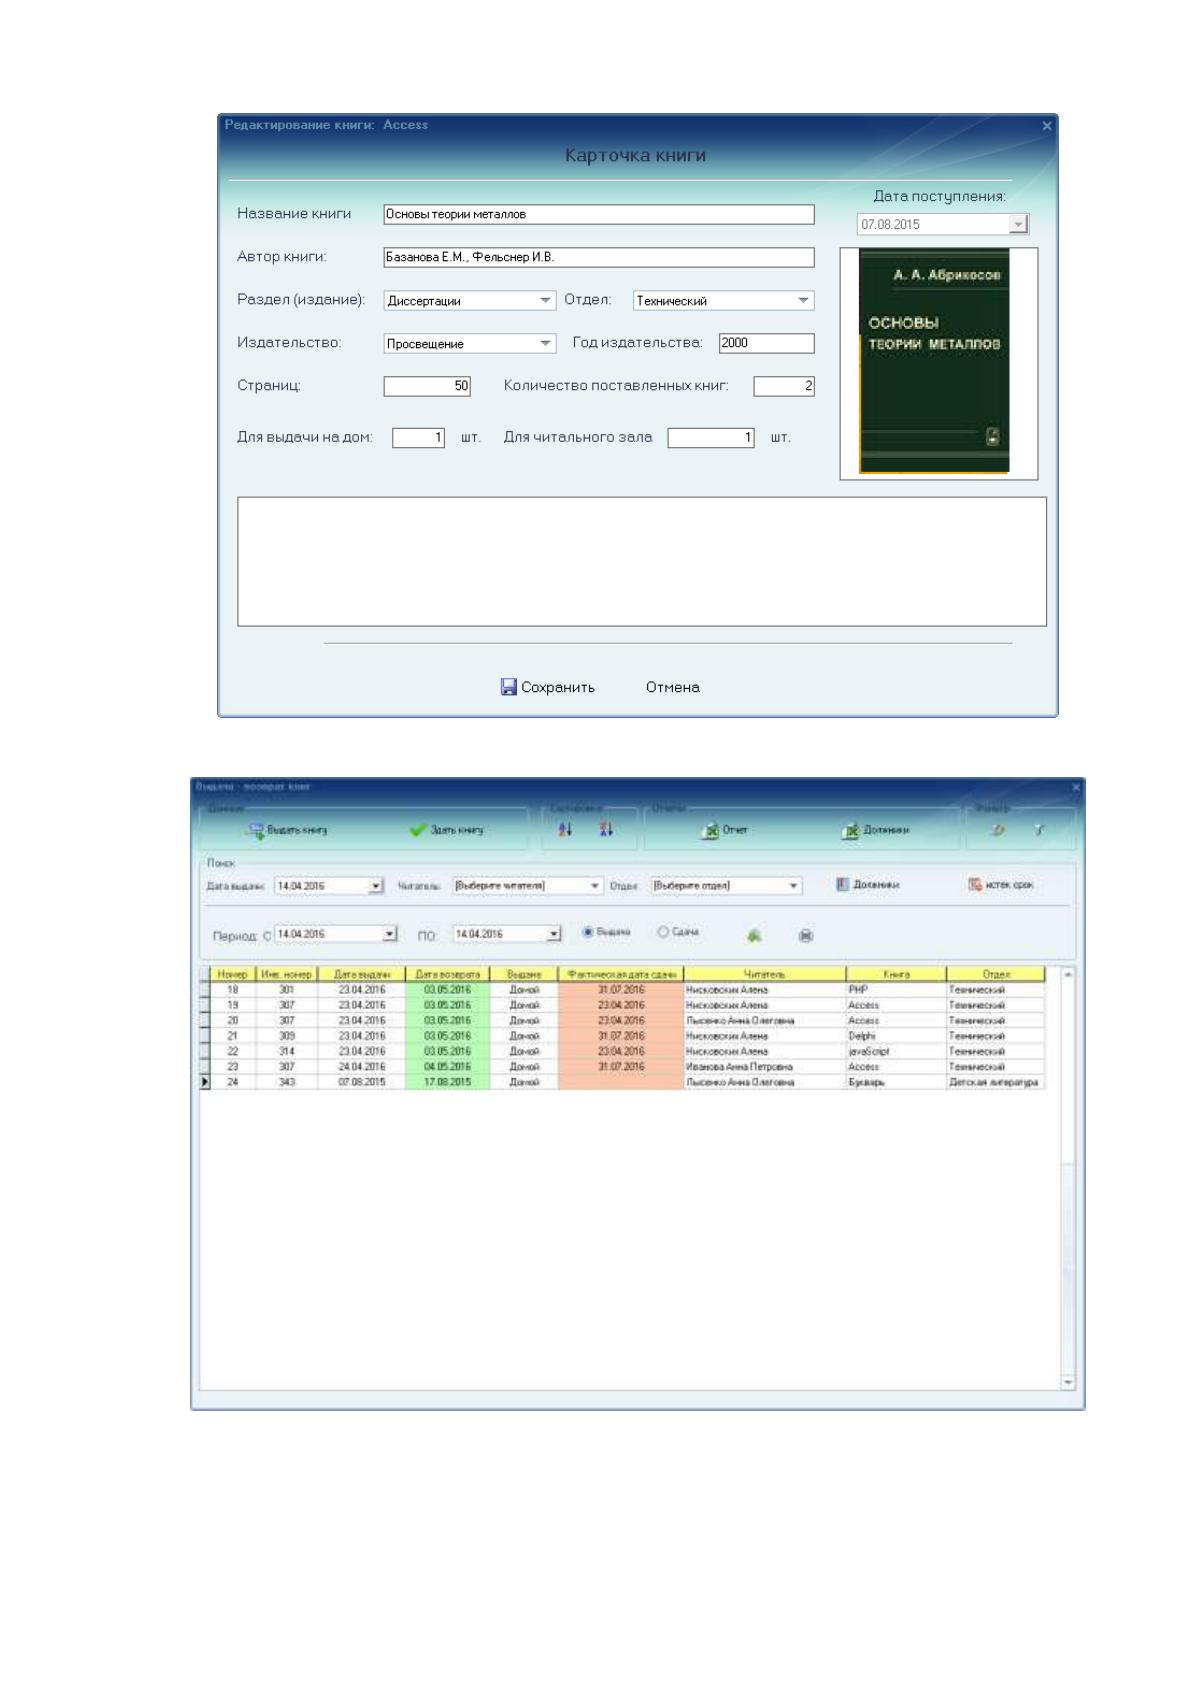Screen dimensions: 1191x1684
Task: Click the printer icon beside Сдача
Action: coord(806,935)
